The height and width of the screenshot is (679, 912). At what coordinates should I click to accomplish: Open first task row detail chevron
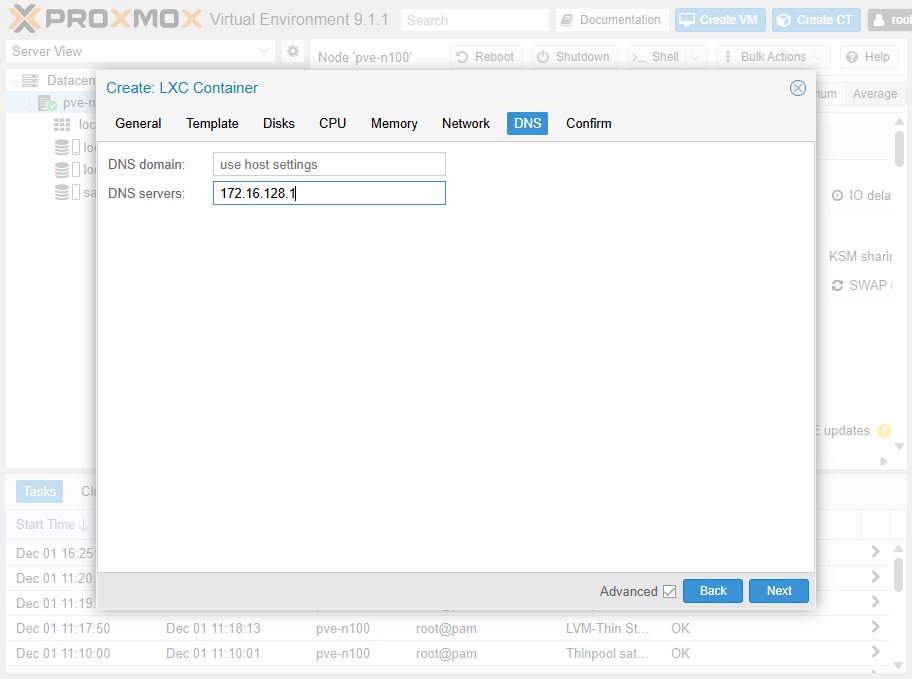click(x=875, y=552)
